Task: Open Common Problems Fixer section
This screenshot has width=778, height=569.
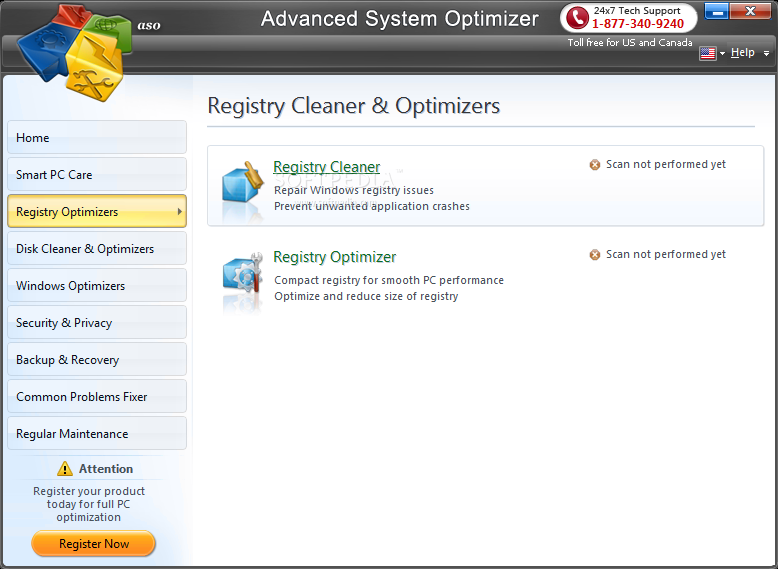Action: (x=97, y=396)
